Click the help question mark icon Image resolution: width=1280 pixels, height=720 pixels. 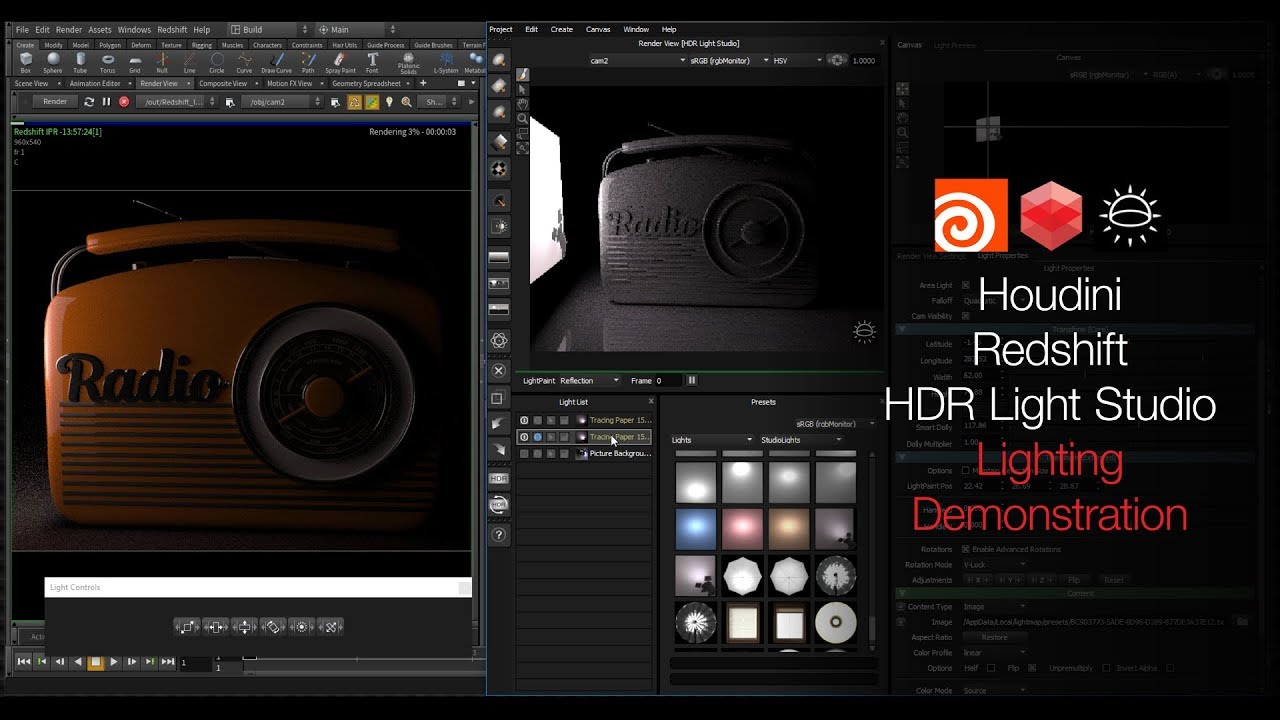coord(498,535)
